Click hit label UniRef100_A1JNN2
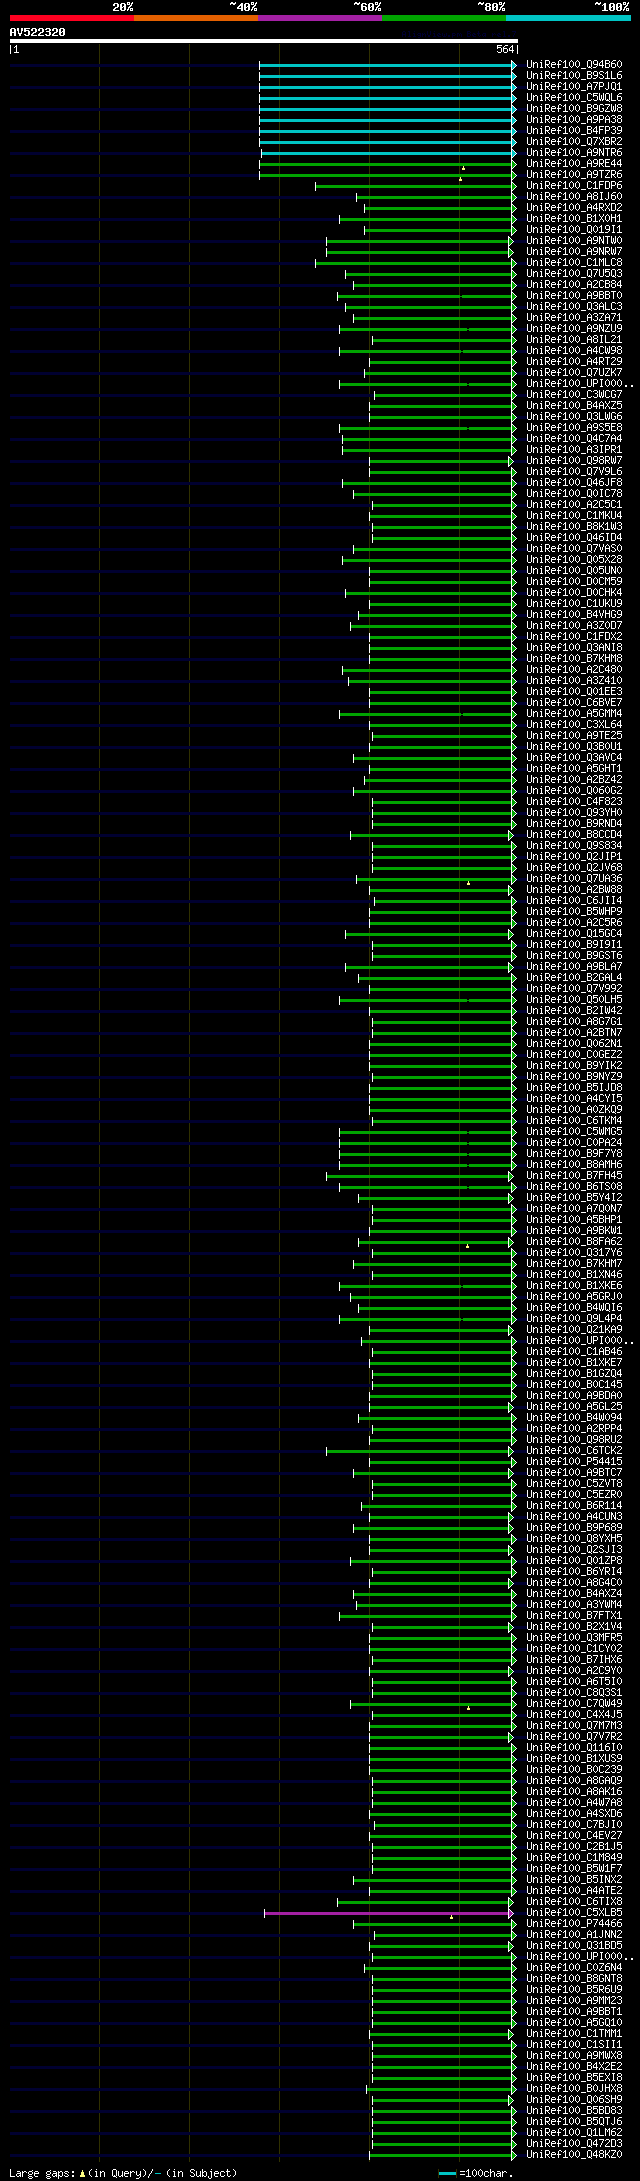 [x=574, y=1935]
